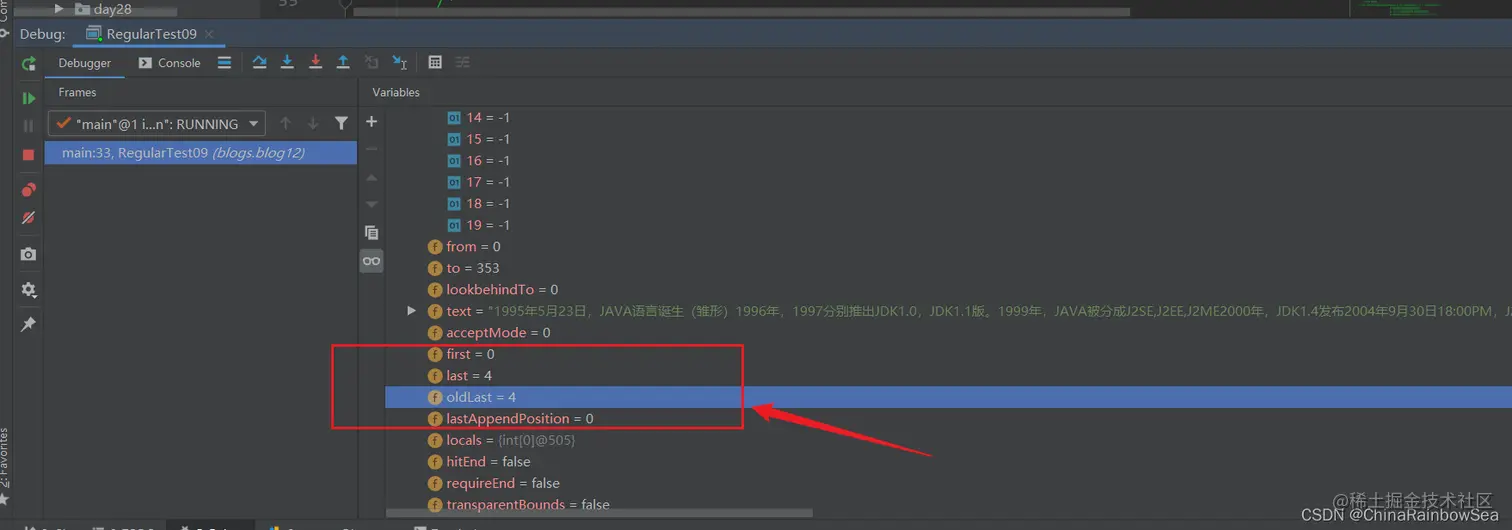Click Step Out blue up-arrow icon
The height and width of the screenshot is (530, 1512).
click(343, 62)
